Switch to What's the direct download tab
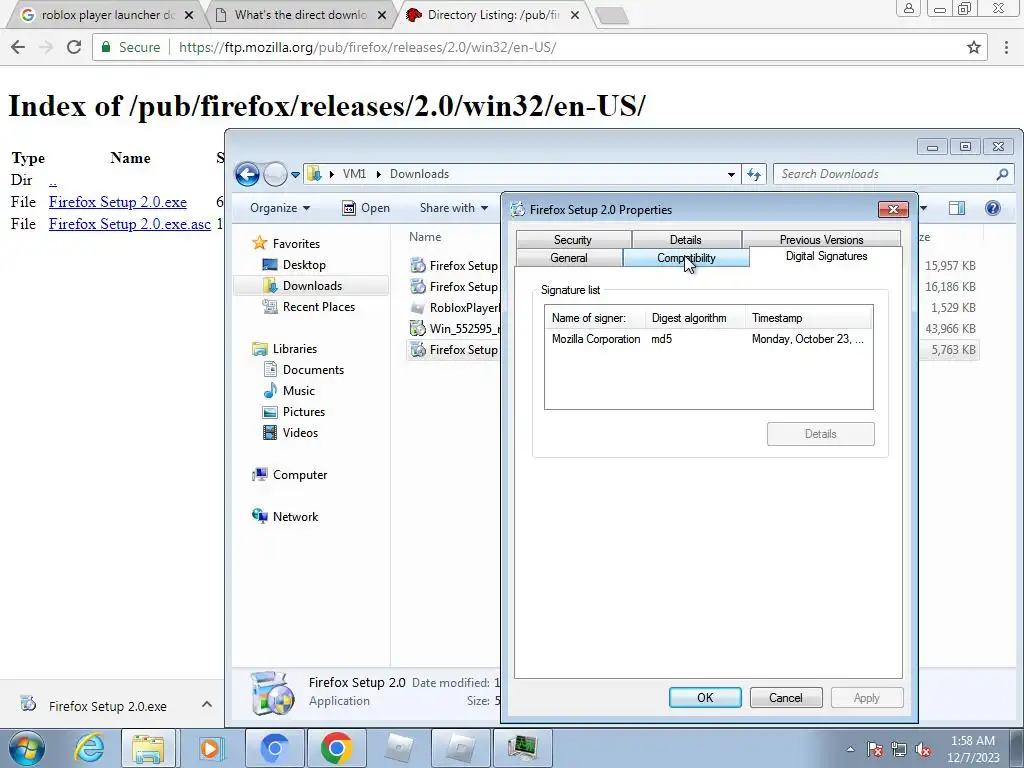Screen dimensions: 1024x768 coord(300,14)
